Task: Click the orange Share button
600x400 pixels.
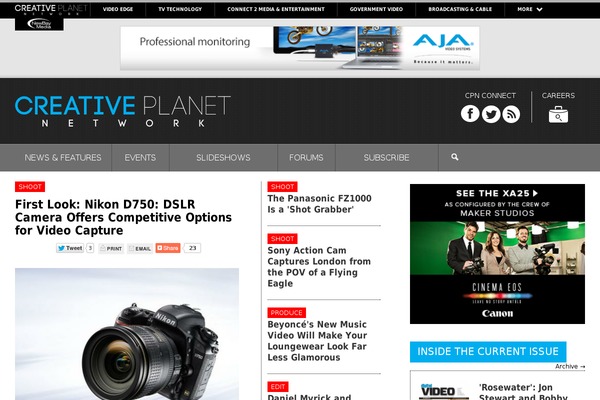Action: pyautogui.click(x=168, y=248)
